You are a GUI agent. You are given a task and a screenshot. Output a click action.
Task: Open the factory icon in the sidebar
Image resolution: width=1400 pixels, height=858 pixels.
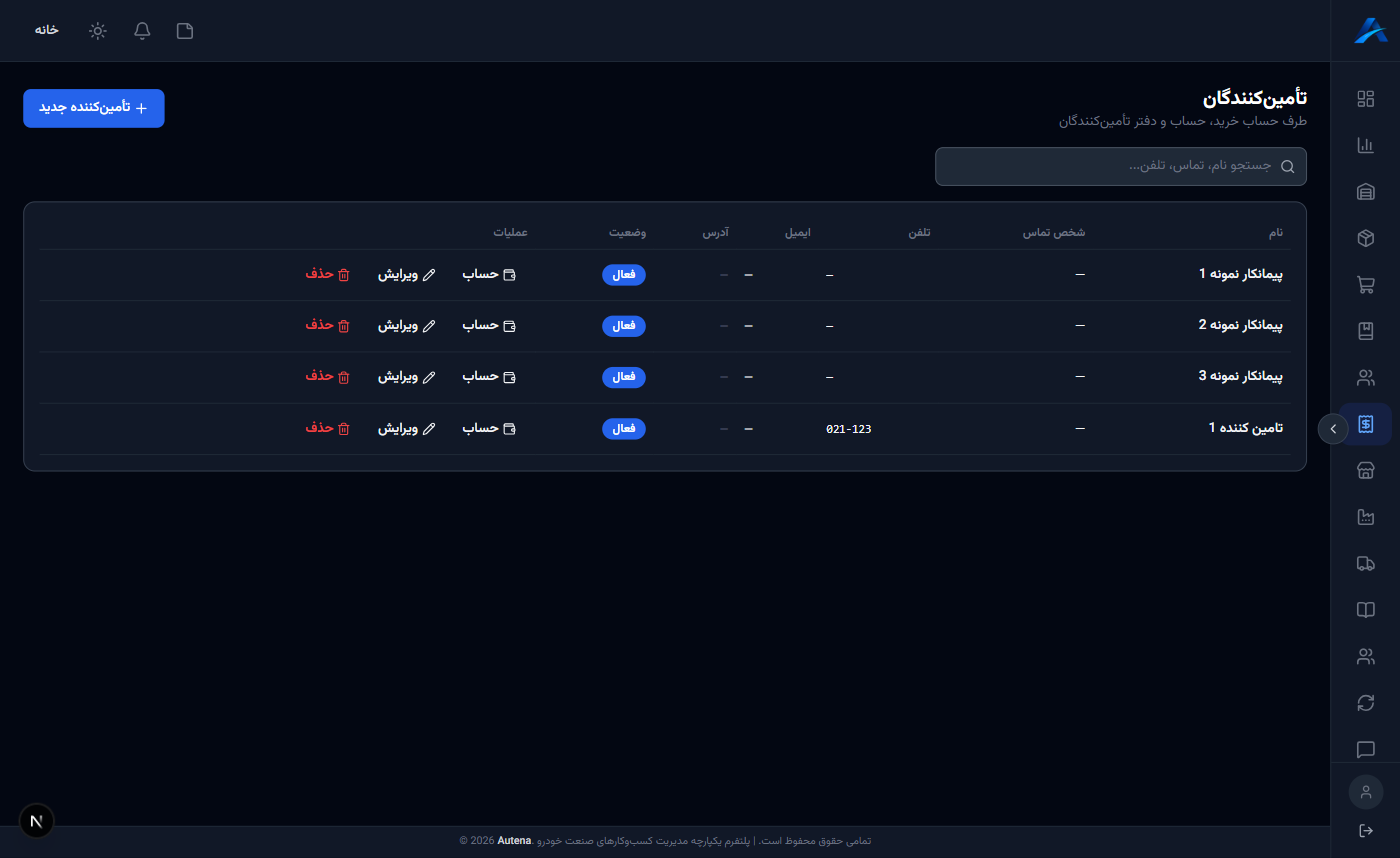1365,517
